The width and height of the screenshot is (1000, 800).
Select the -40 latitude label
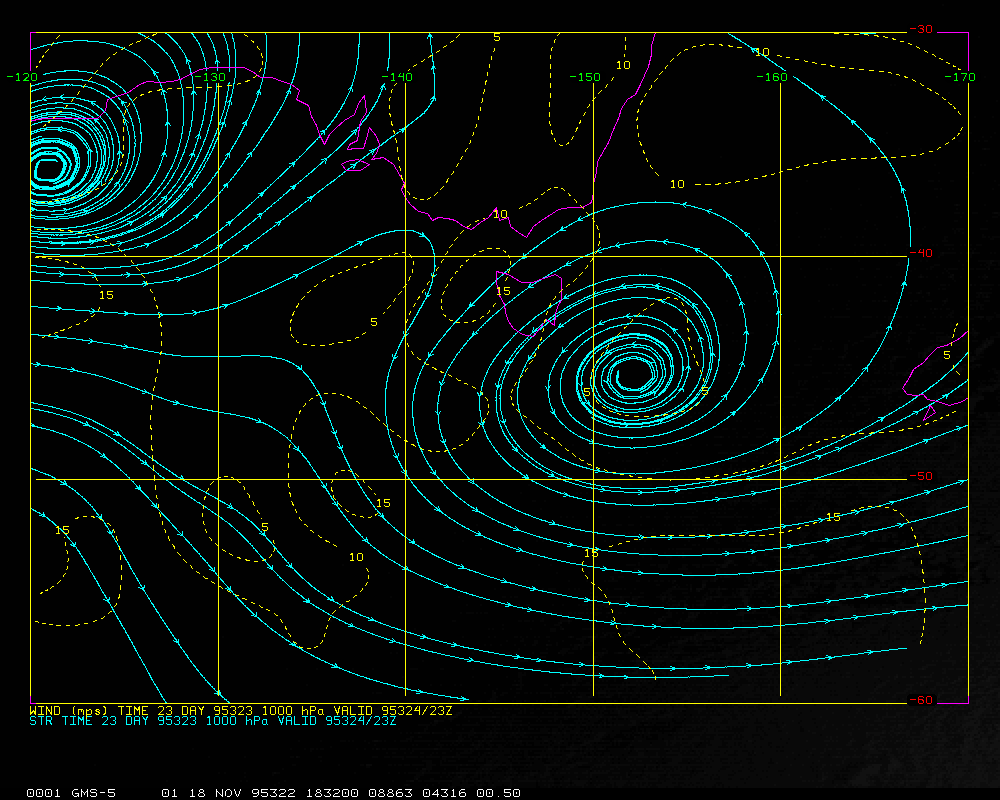click(920, 253)
